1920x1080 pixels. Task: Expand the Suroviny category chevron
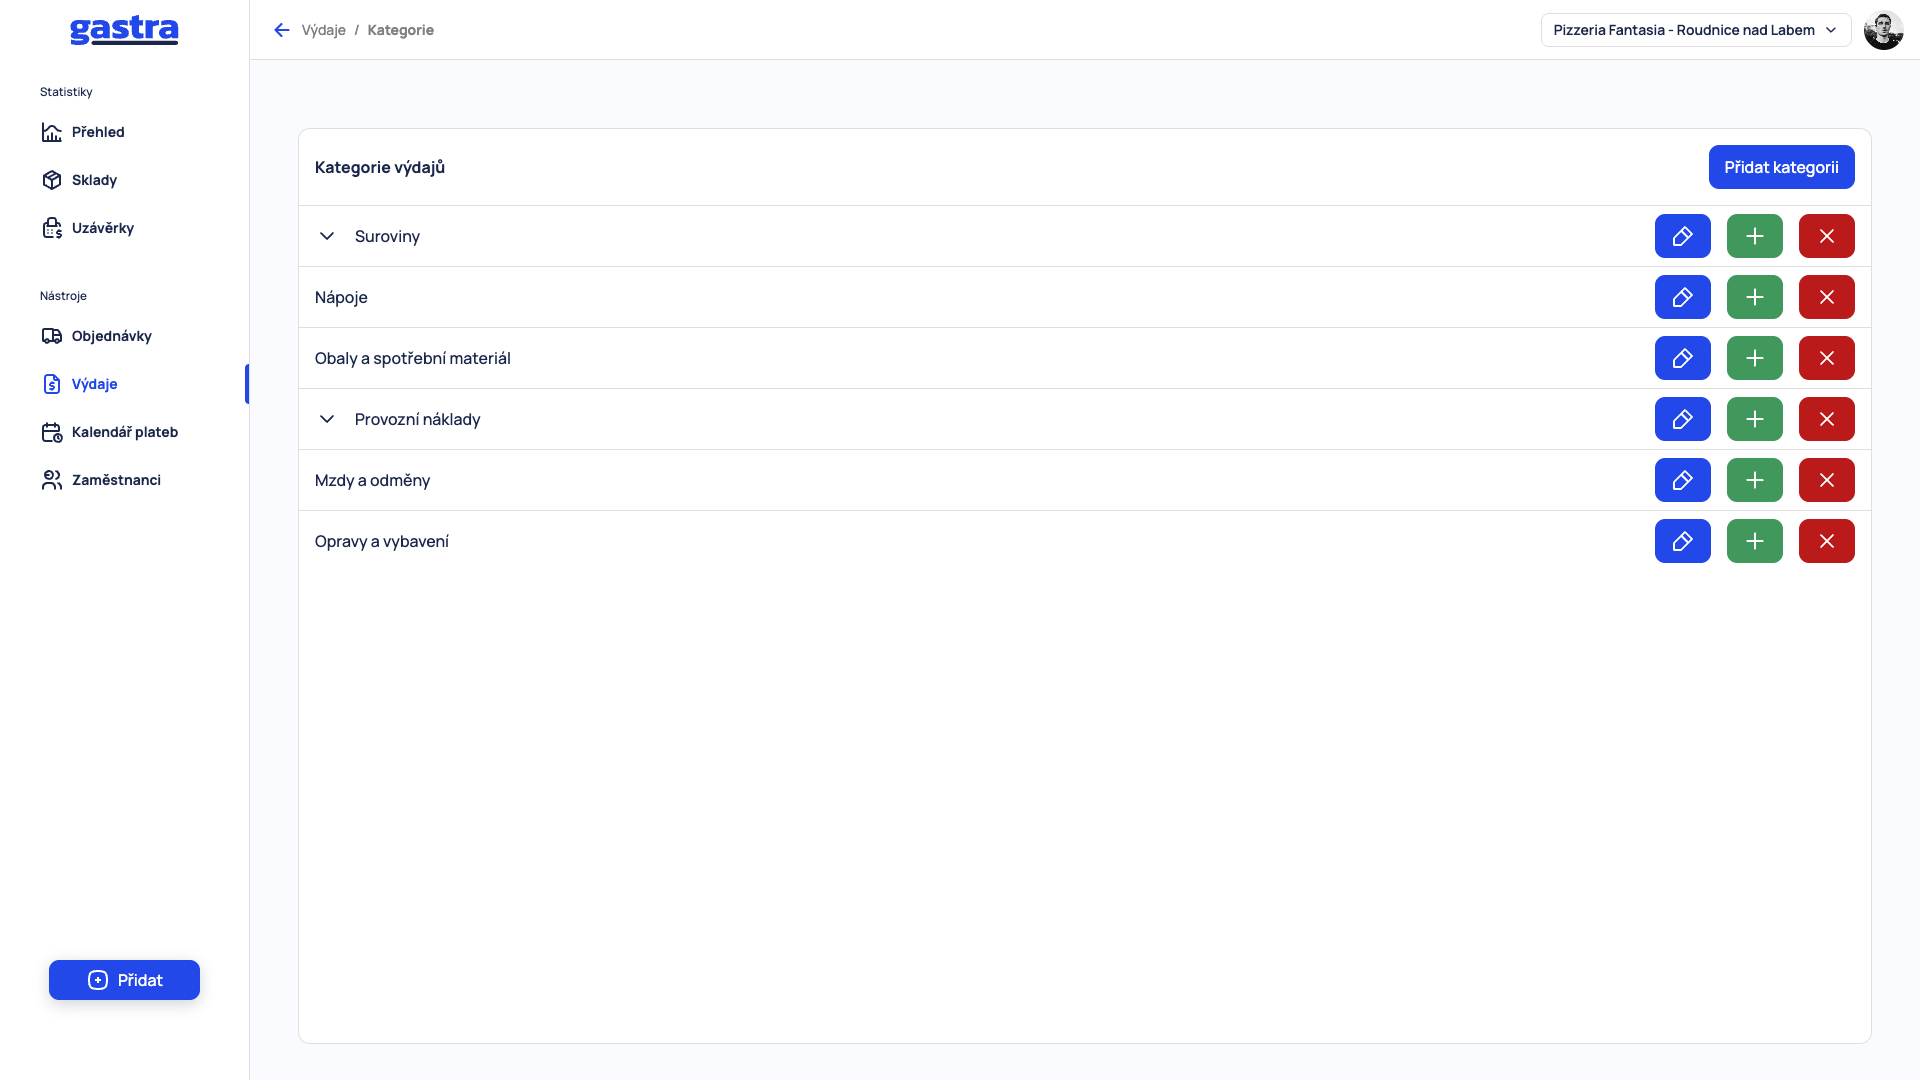[x=327, y=236]
